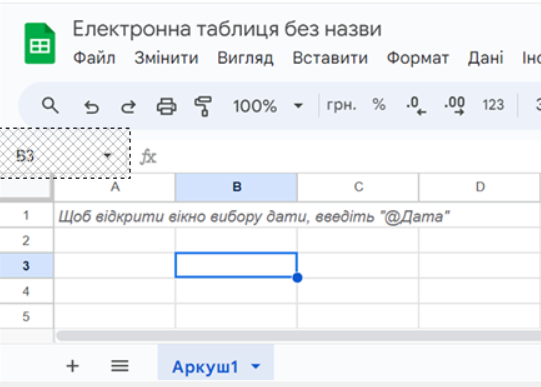Open the Google Sheets home icon

click(40, 43)
